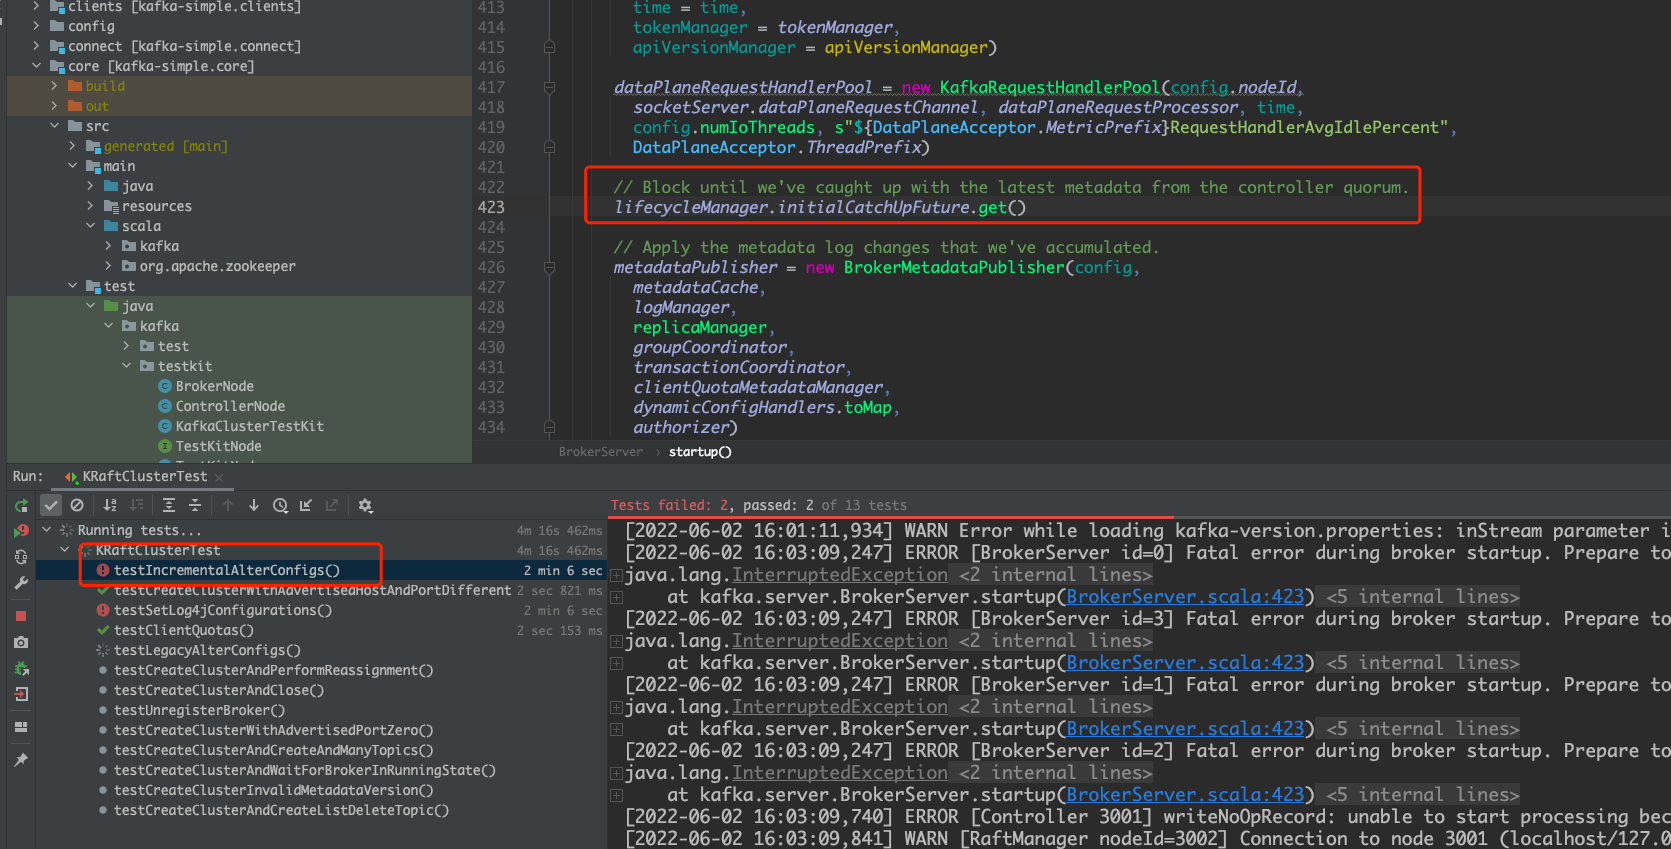Expand the build folder
This screenshot has height=849, width=1671.
coord(55,86)
